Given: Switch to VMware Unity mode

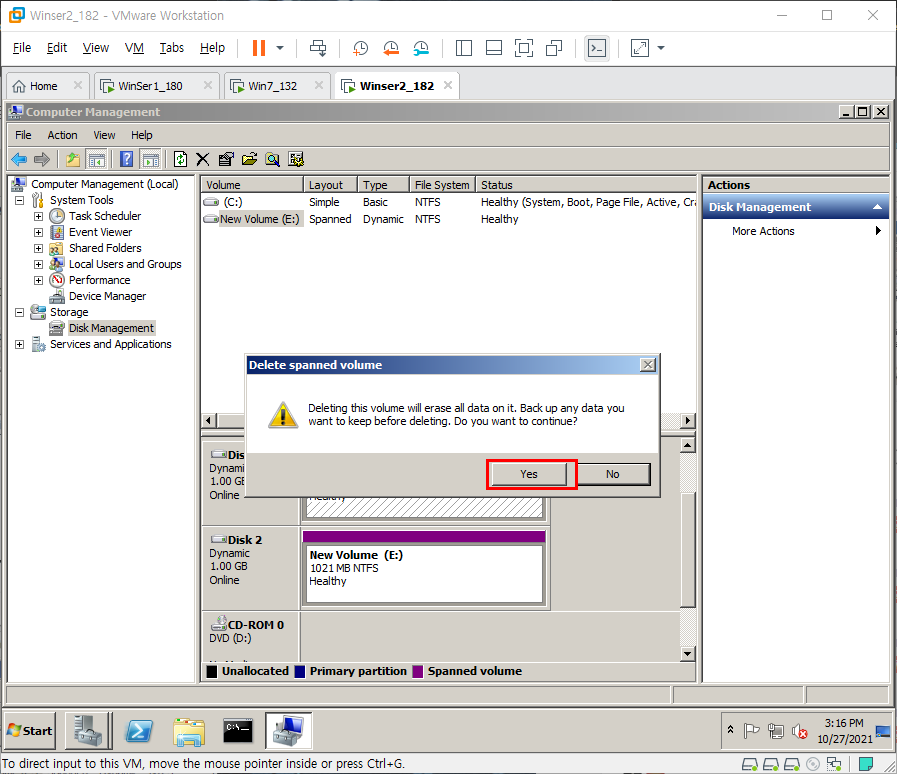Looking at the screenshot, I should coord(554,48).
